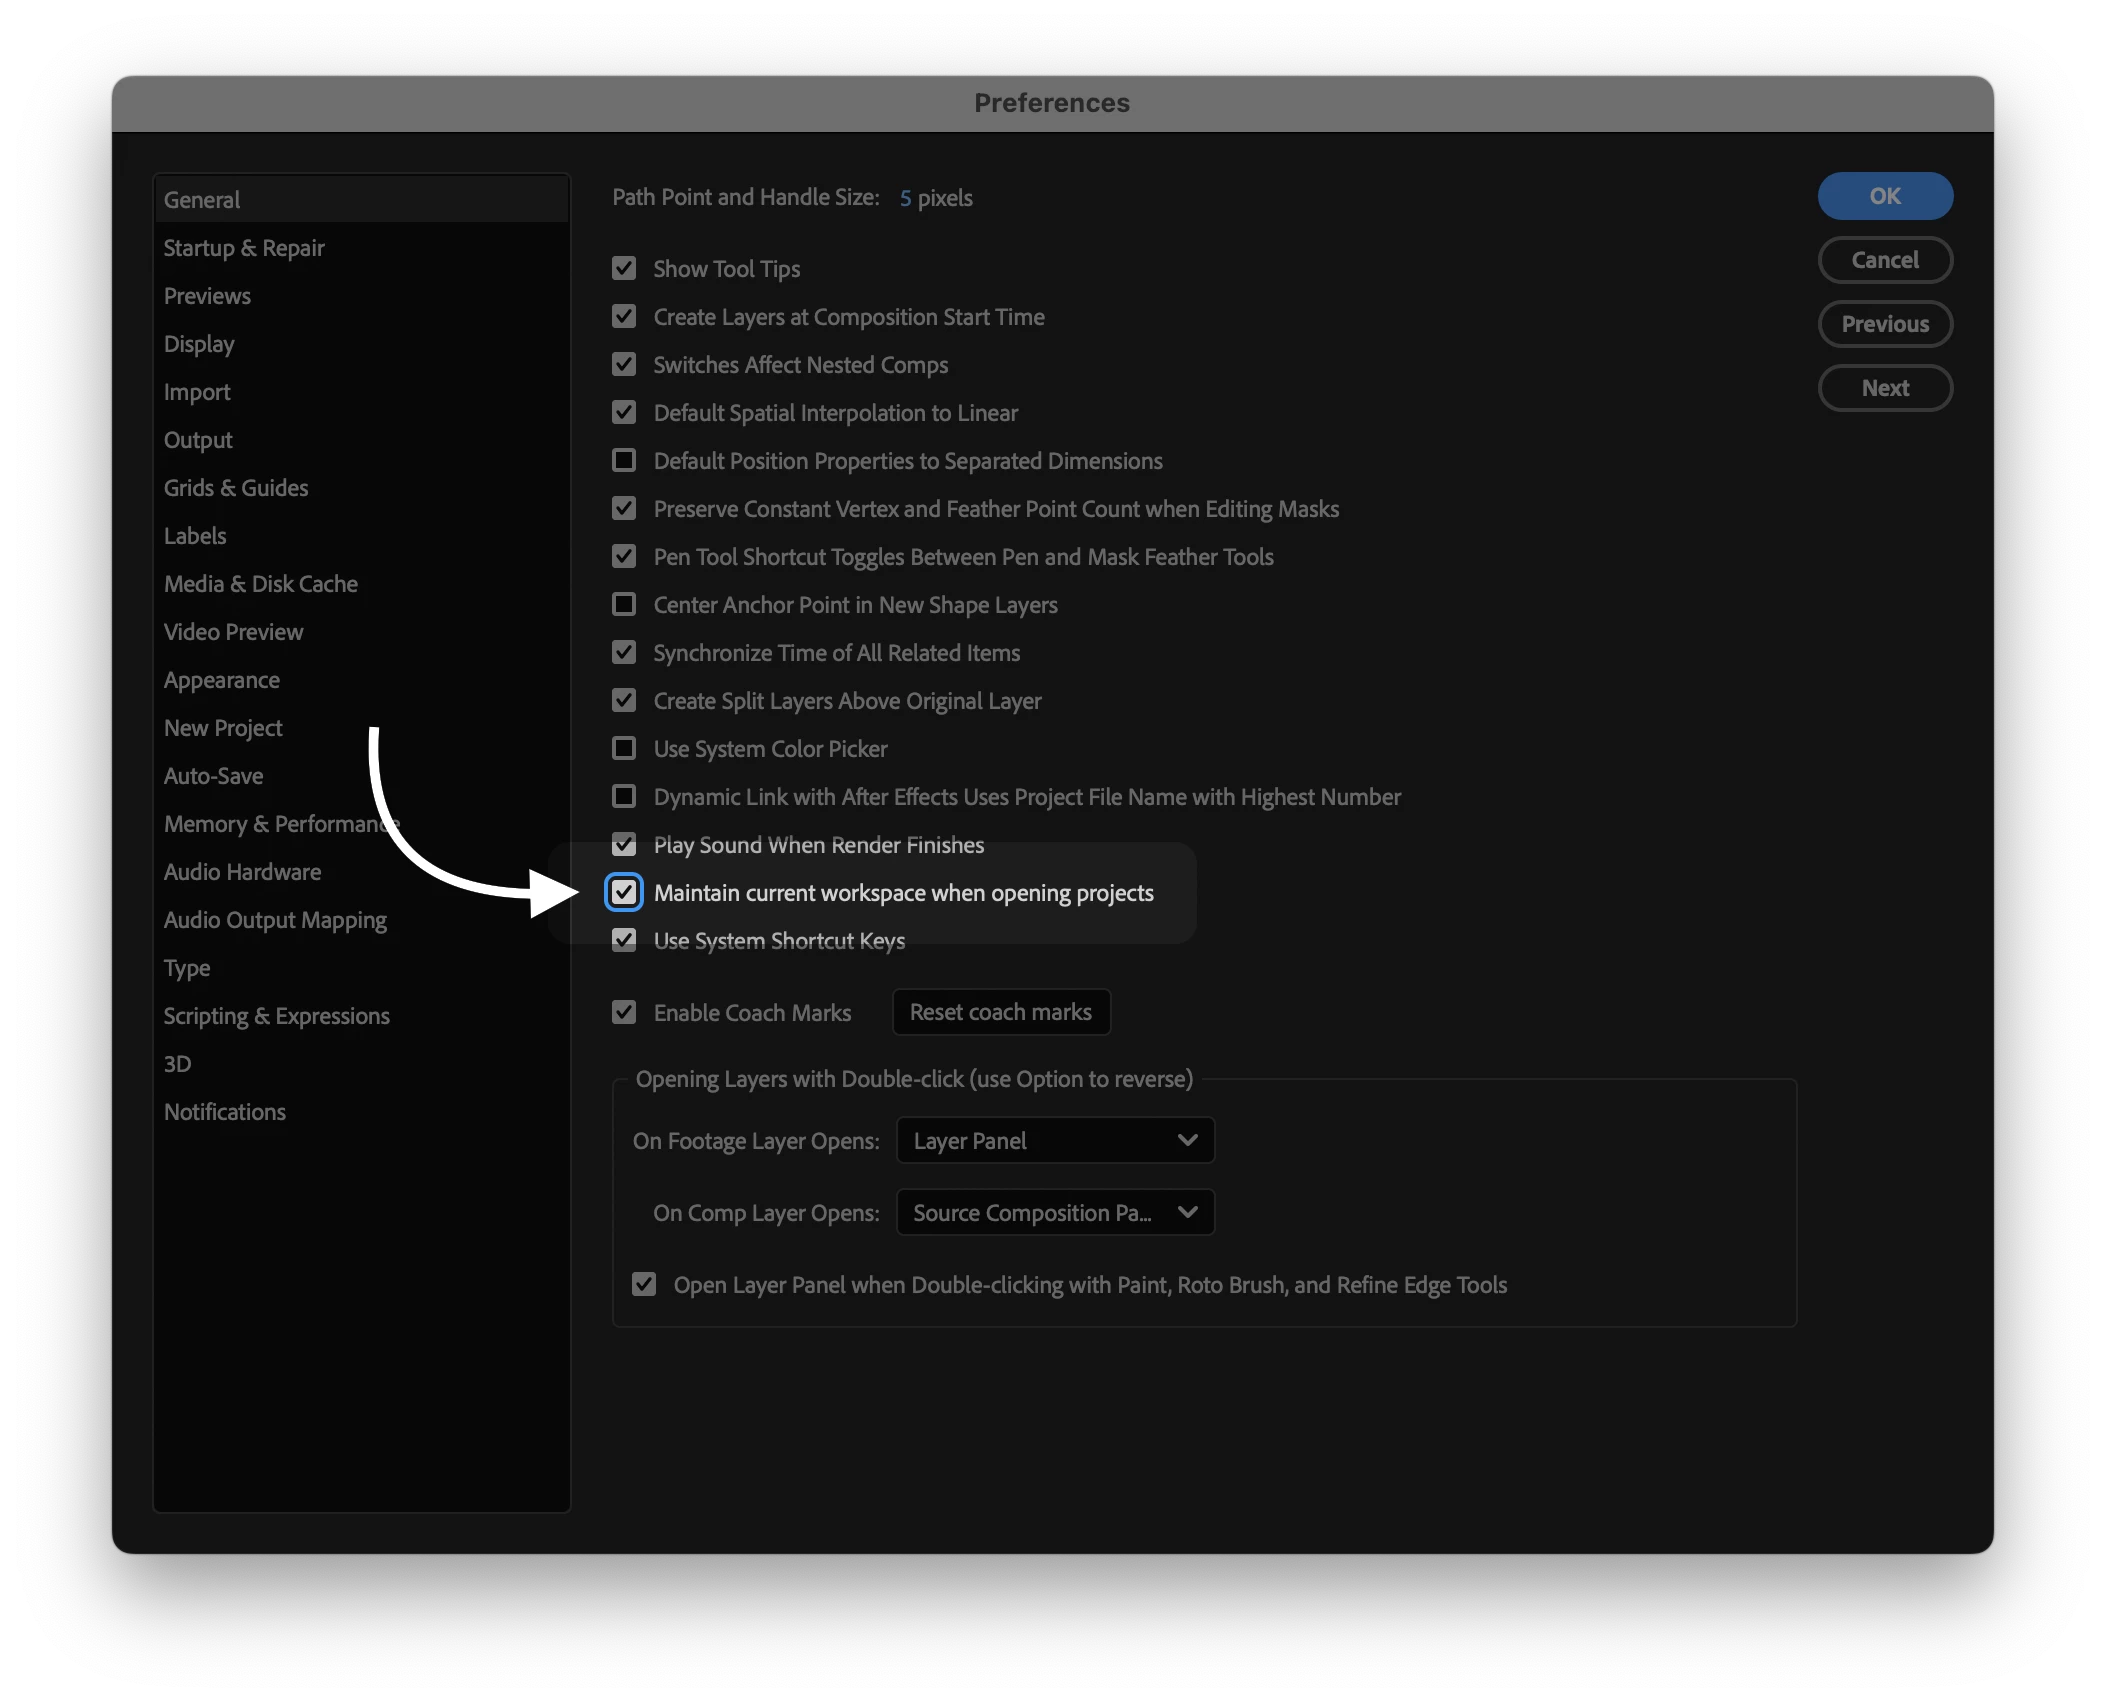Viewport: 2106px width, 1702px height.
Task: Check Default Position Properties to Separated Dimensions
Action: tap(624, 460)
